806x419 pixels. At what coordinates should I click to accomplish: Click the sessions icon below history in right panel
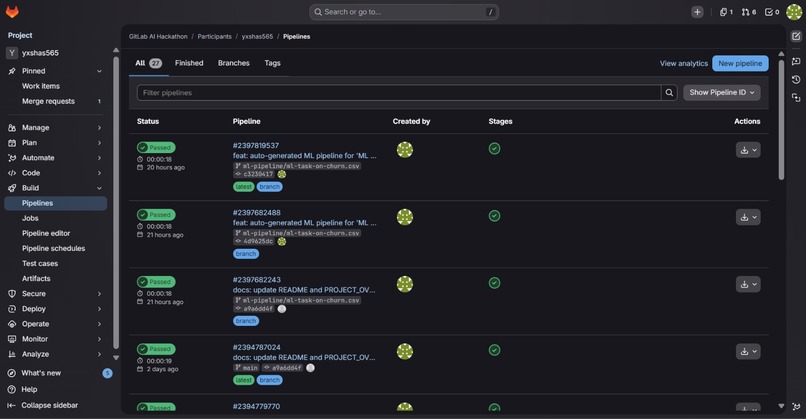pos(796,97)
